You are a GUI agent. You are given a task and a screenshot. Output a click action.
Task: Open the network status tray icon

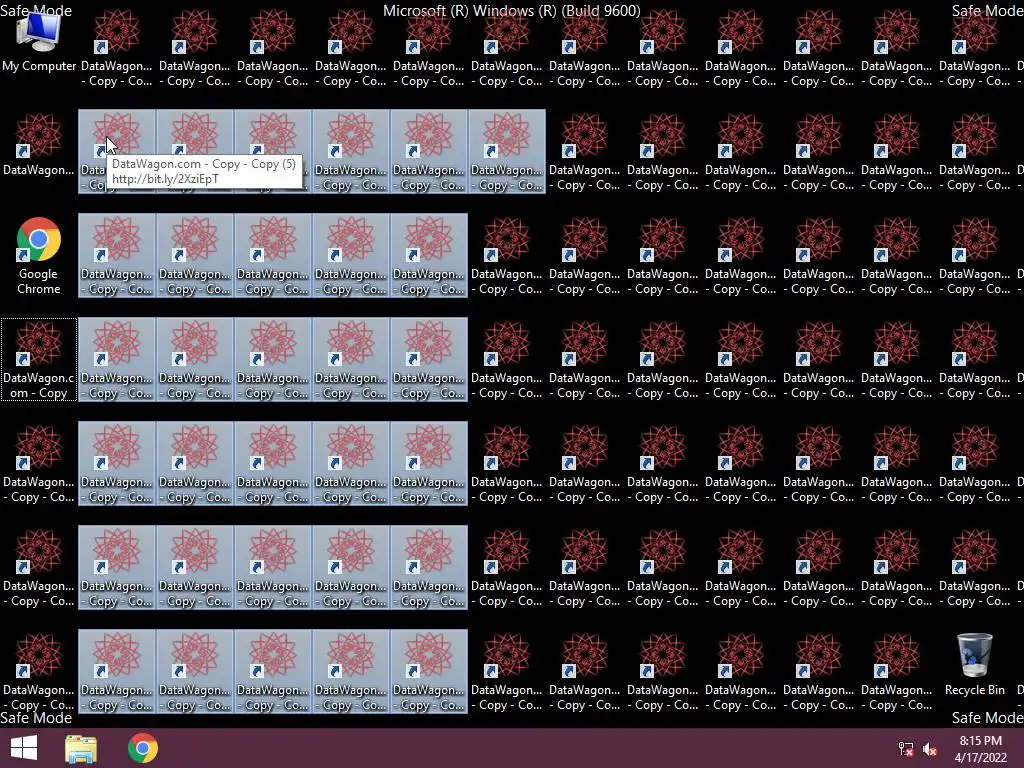coord(905,749)
